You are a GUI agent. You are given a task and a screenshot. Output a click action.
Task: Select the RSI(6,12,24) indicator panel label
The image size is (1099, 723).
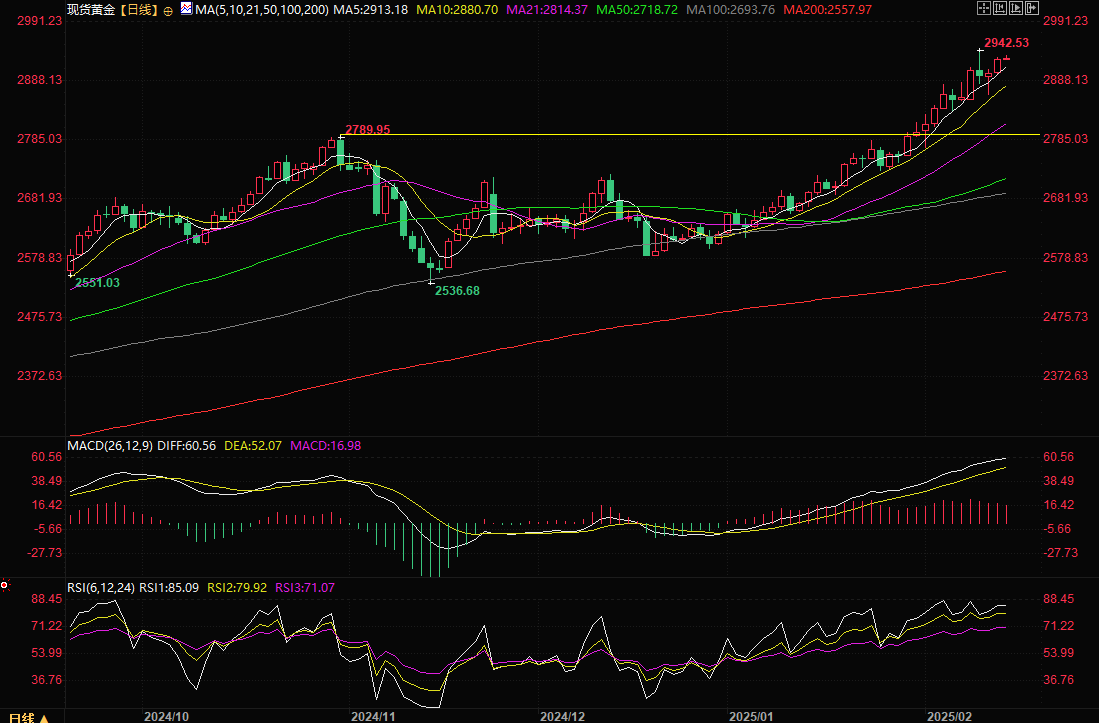point(101,586)
